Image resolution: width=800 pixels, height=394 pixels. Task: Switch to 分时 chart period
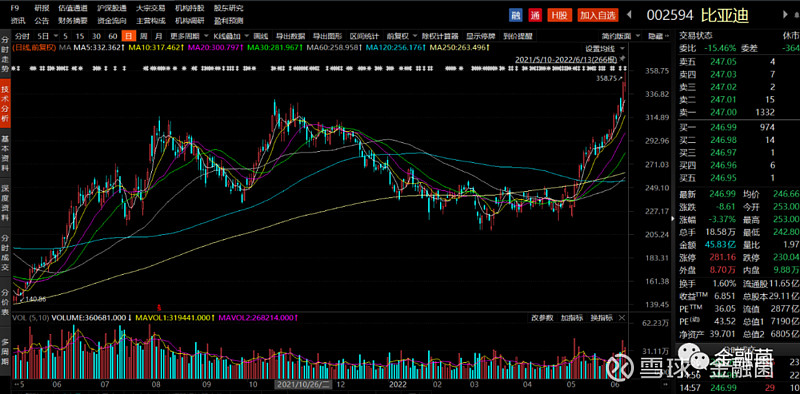click(22, 36)
